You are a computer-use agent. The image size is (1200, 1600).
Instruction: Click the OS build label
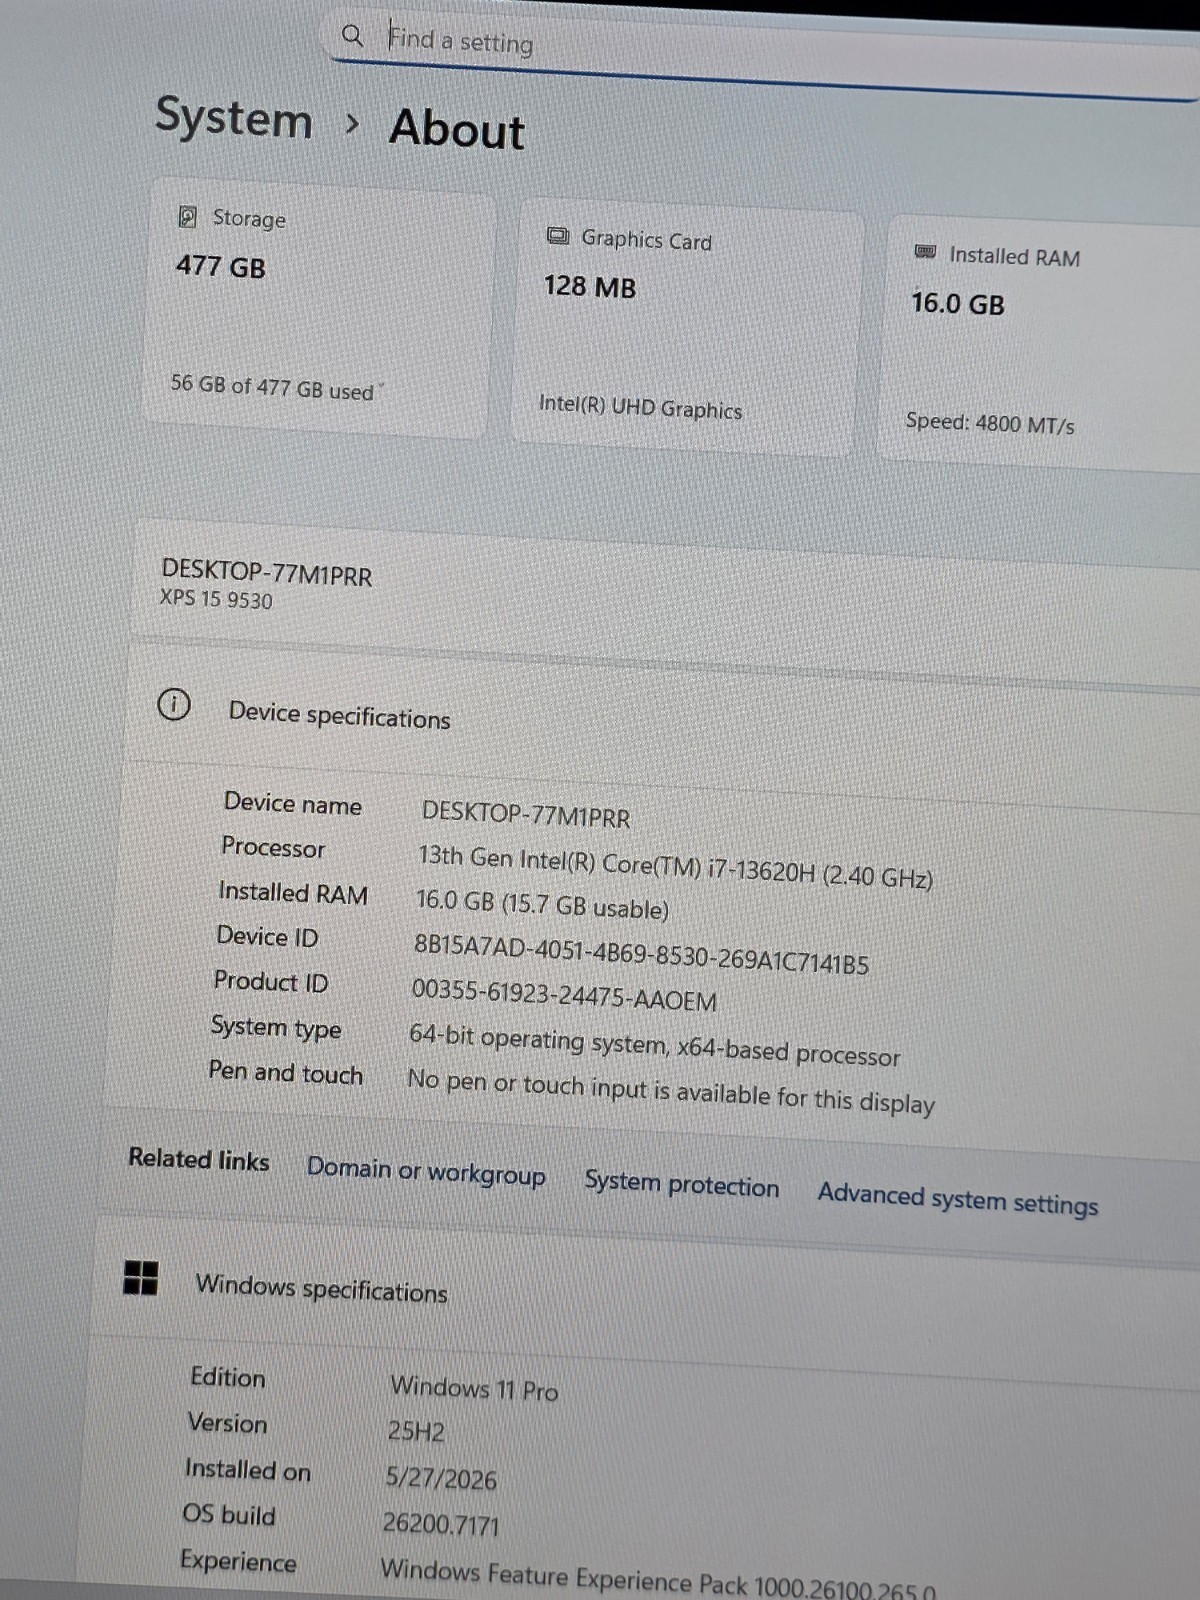coord(229,1514)
